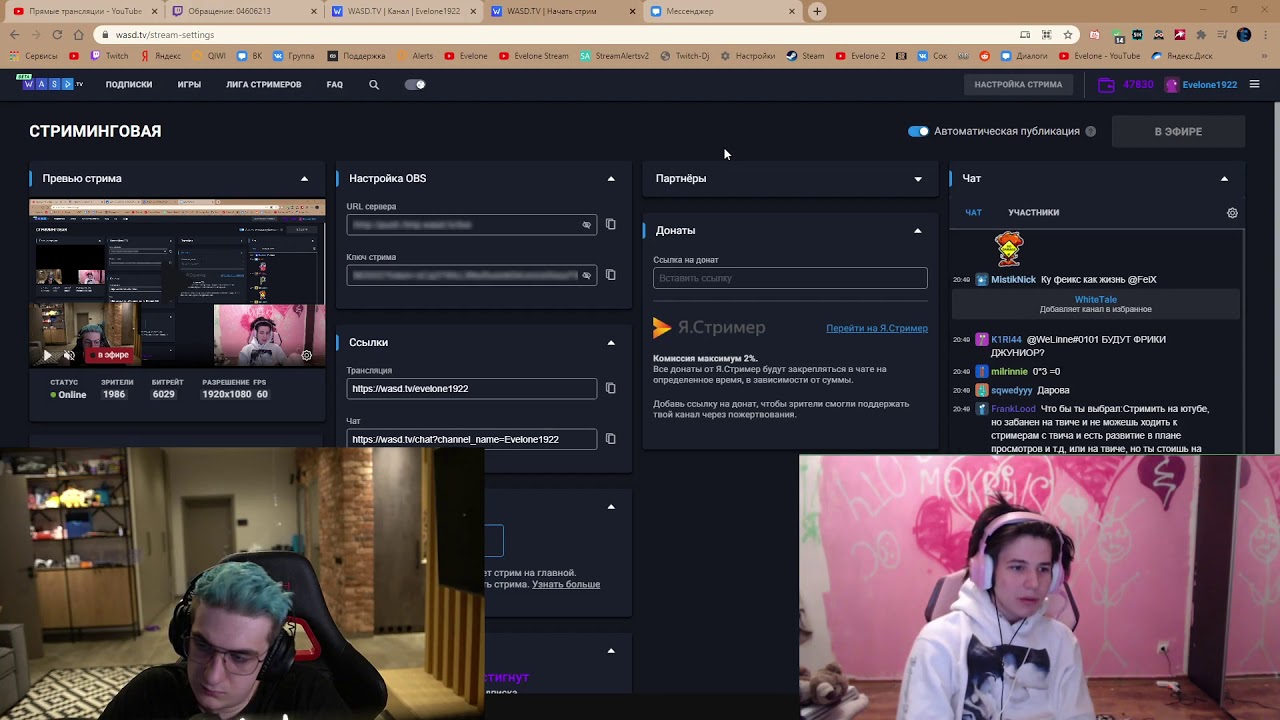Toggle Автоматическая публикация switch
Screen dimensions: 1280x720
coord(918,131)
